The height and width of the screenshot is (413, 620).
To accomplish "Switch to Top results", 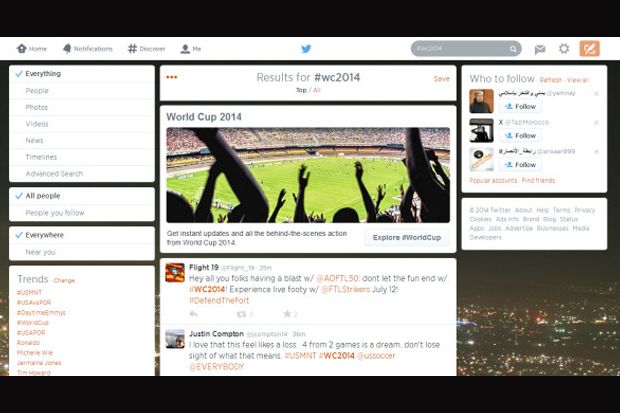I will tap(301, 90).
